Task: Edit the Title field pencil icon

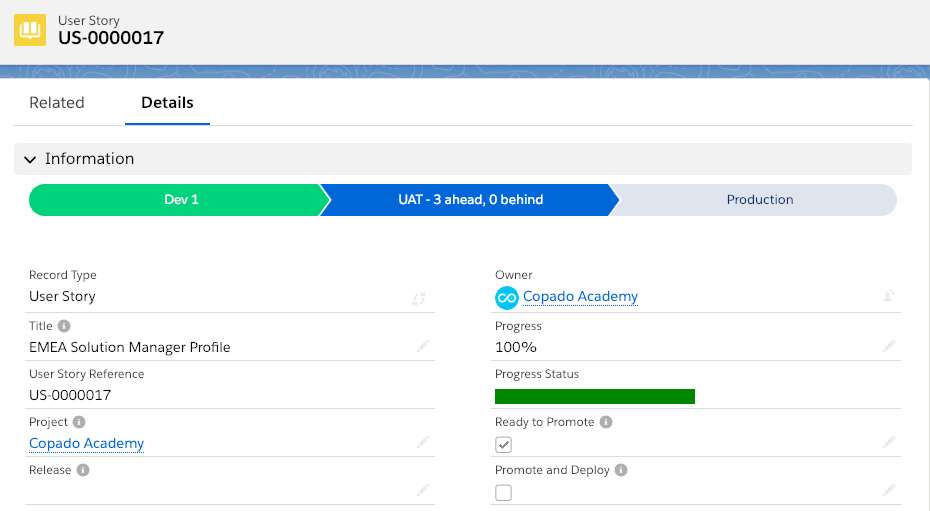Action: (x=422, y=346)
